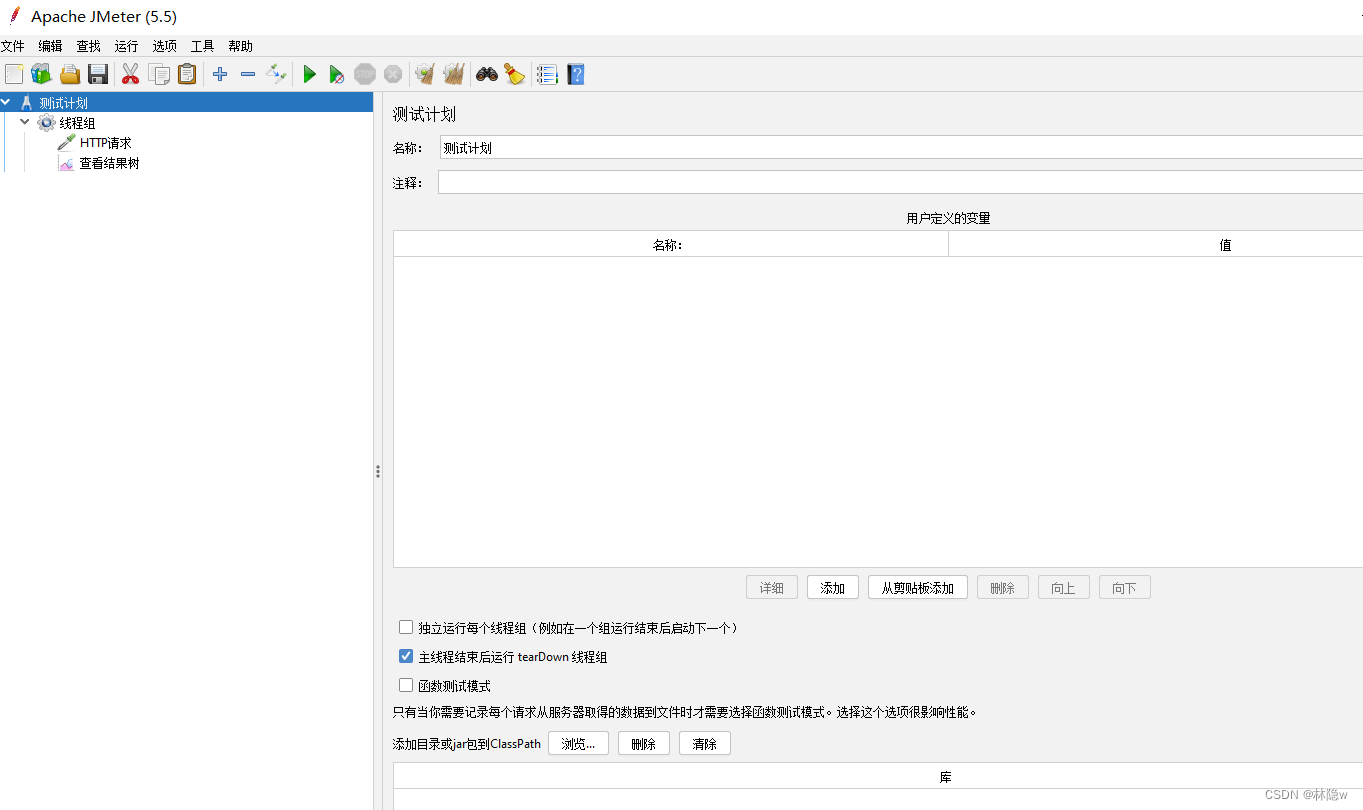Save the test plan with floppy icon
The width and height of the screenshot is (1363, 810).
coord(98,74)
